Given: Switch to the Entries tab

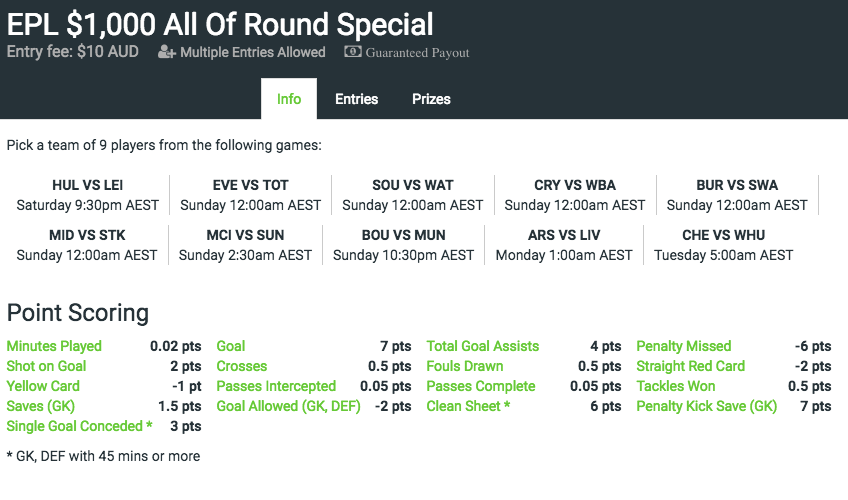Looking at the screenshot, I should coord(356,99).
